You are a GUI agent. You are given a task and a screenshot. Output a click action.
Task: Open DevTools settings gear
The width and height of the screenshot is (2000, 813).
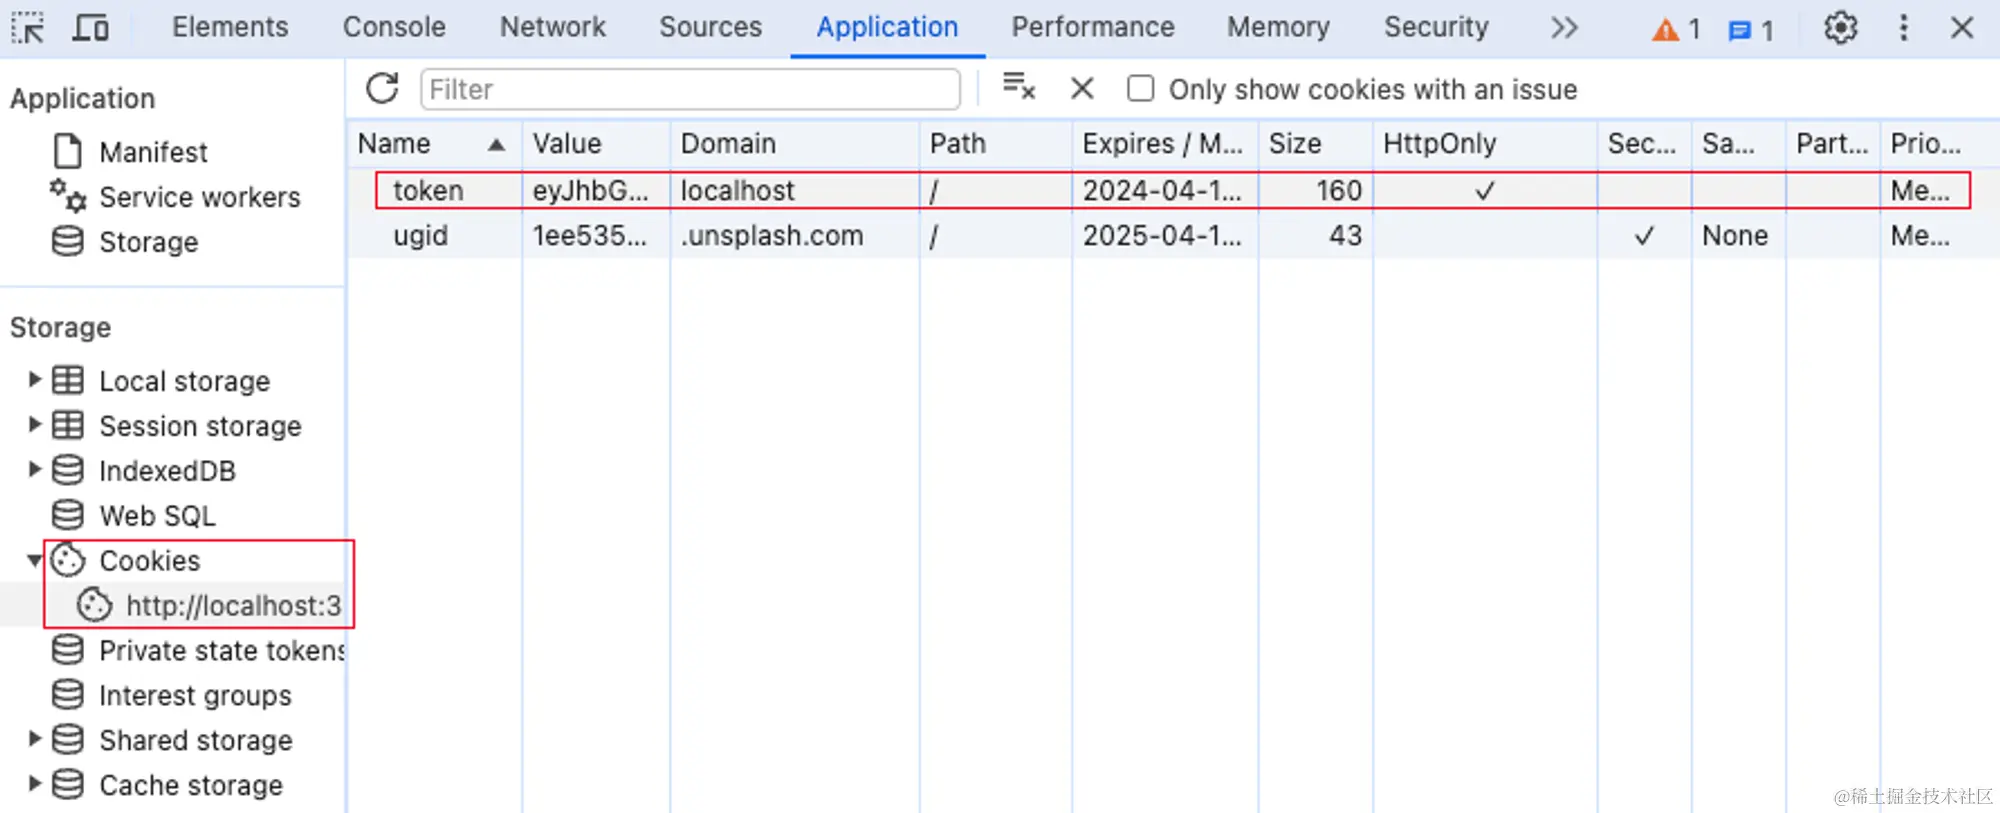(x=1840, y=27)
